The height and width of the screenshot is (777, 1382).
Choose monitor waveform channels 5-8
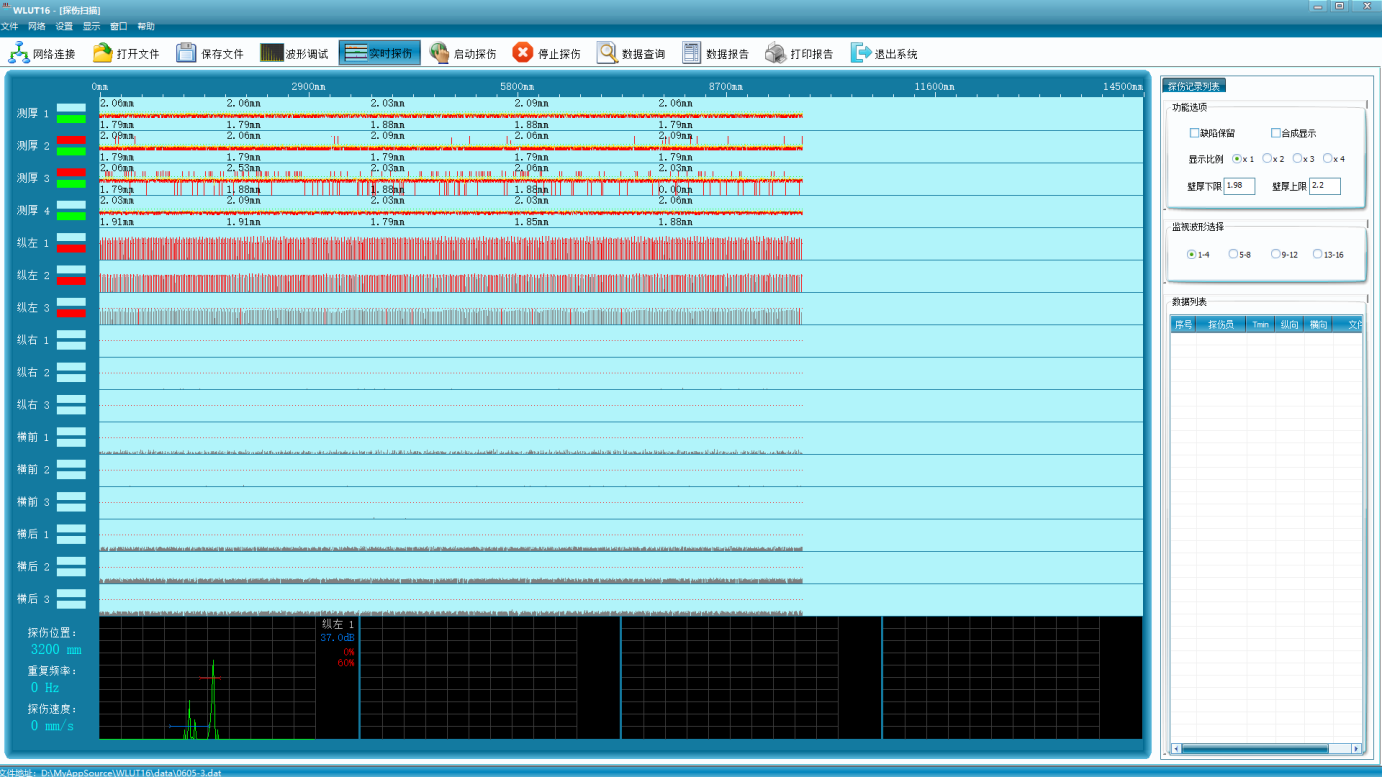point(1233,254)
